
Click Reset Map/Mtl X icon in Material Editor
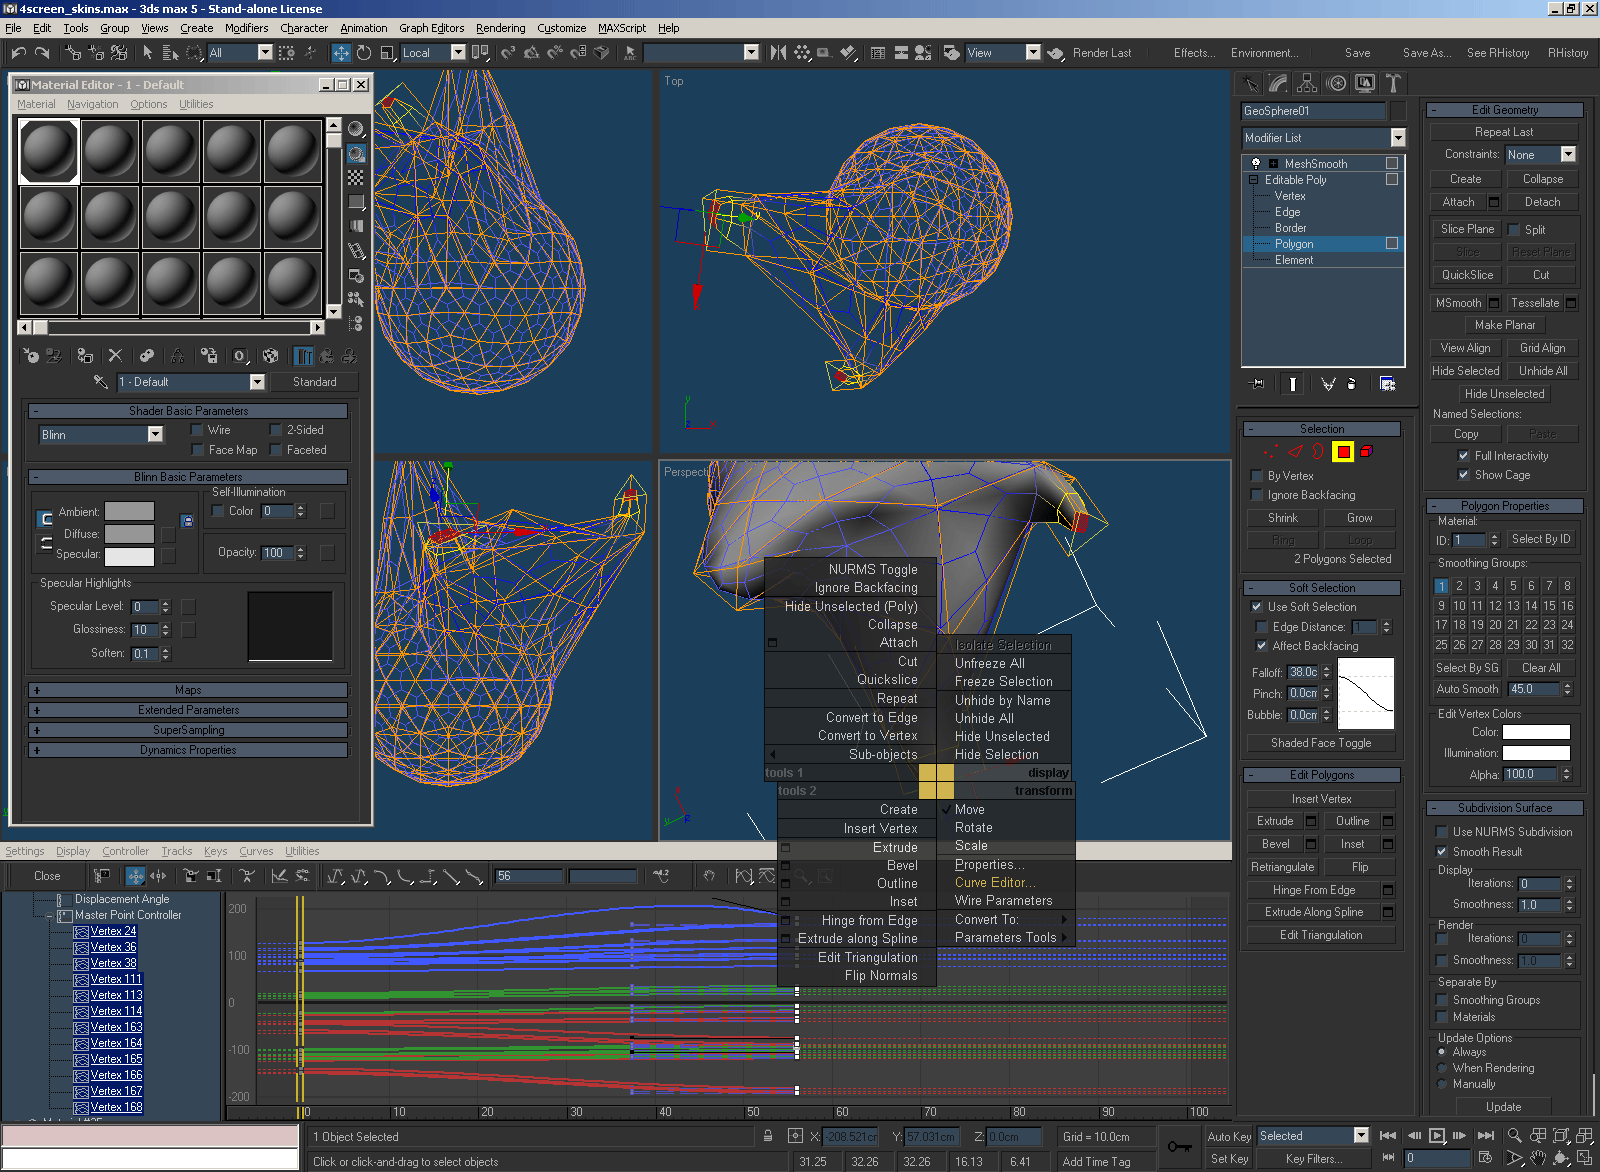(115, 355)
